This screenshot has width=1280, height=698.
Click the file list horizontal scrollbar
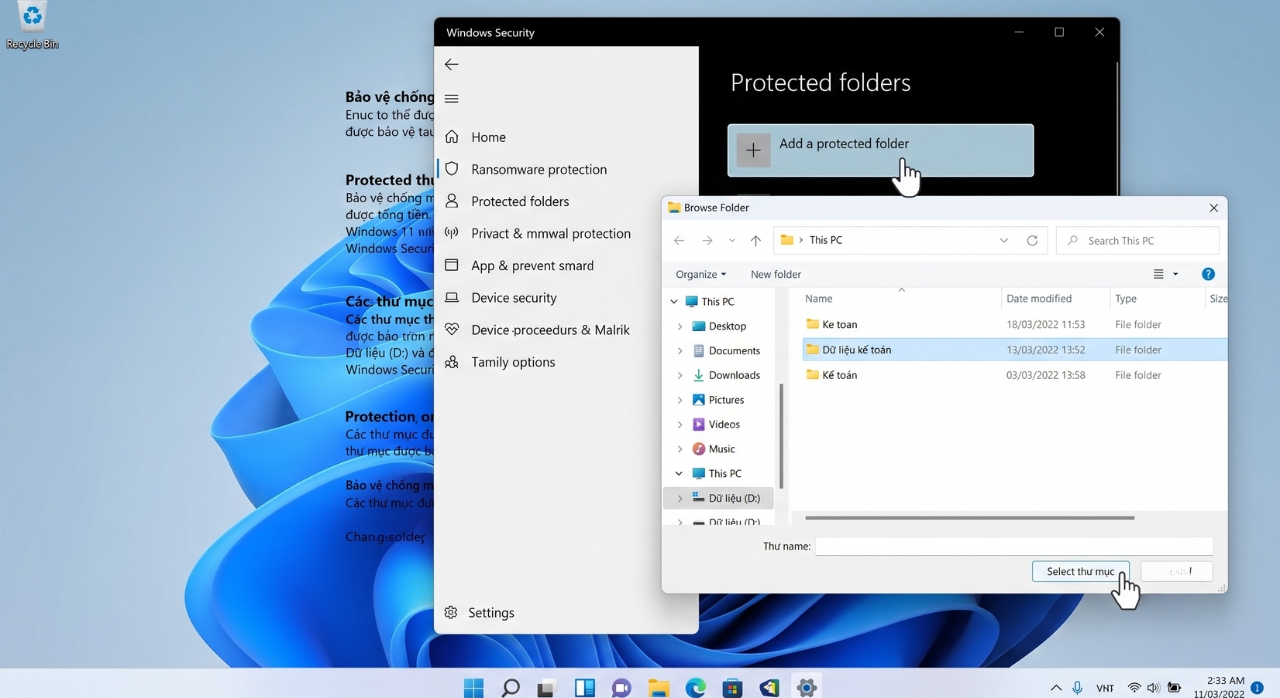[x=970, y=518]
